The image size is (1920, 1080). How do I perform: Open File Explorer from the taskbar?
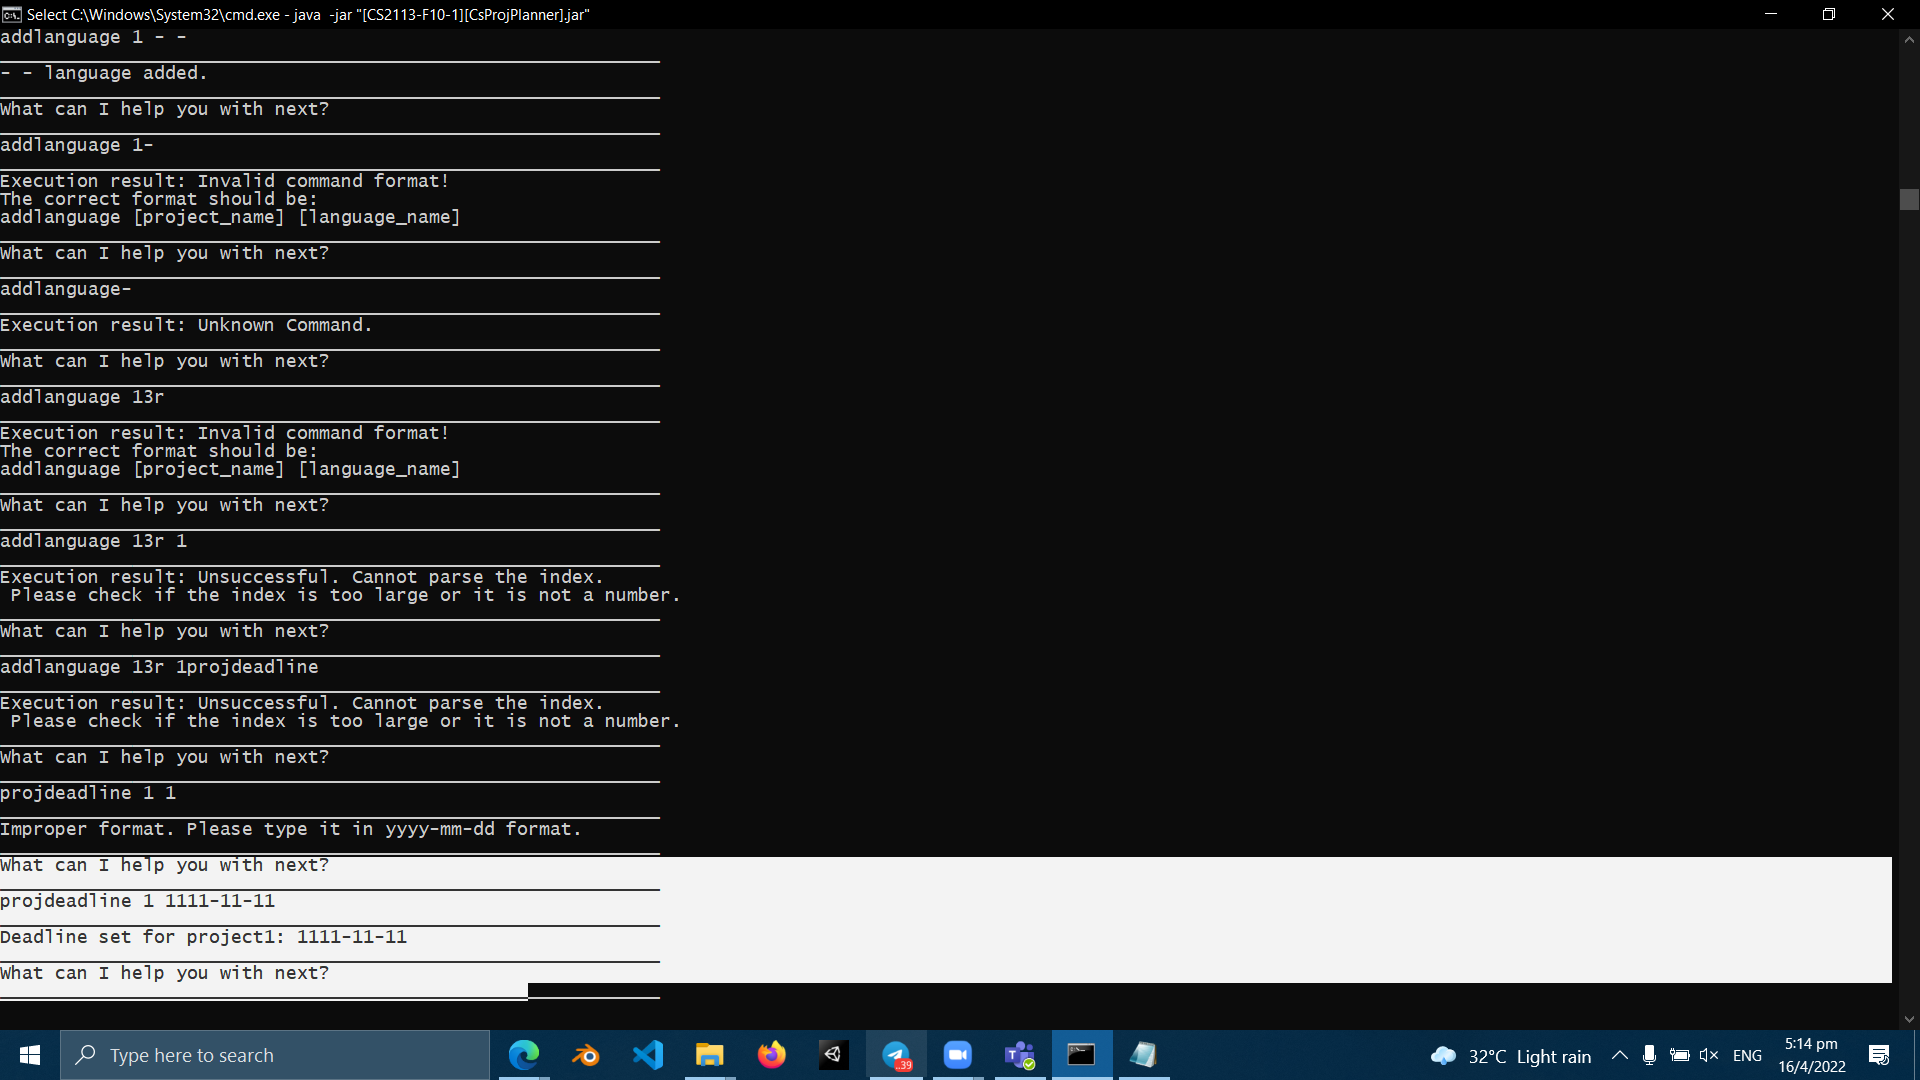point(710,1055)
